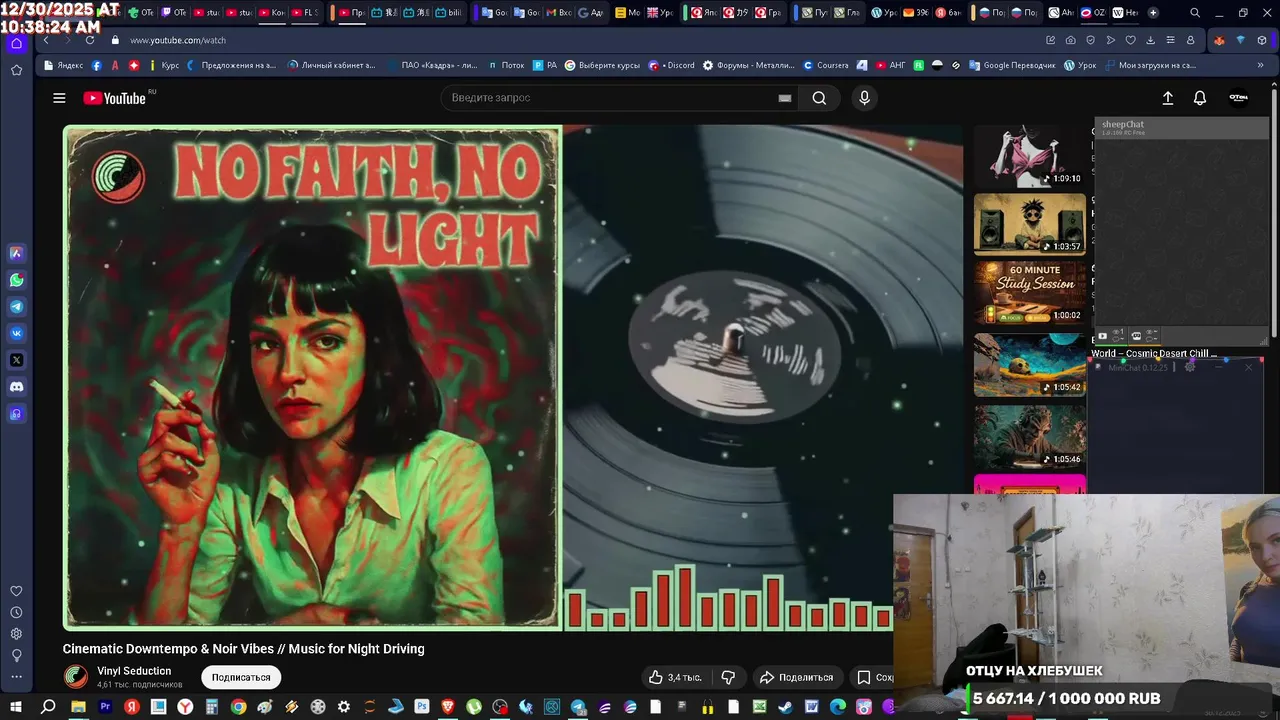Open X (Twitter) in the browser sidebar
This screenshot has height=720, width=1280.
[x=16, y=360]
